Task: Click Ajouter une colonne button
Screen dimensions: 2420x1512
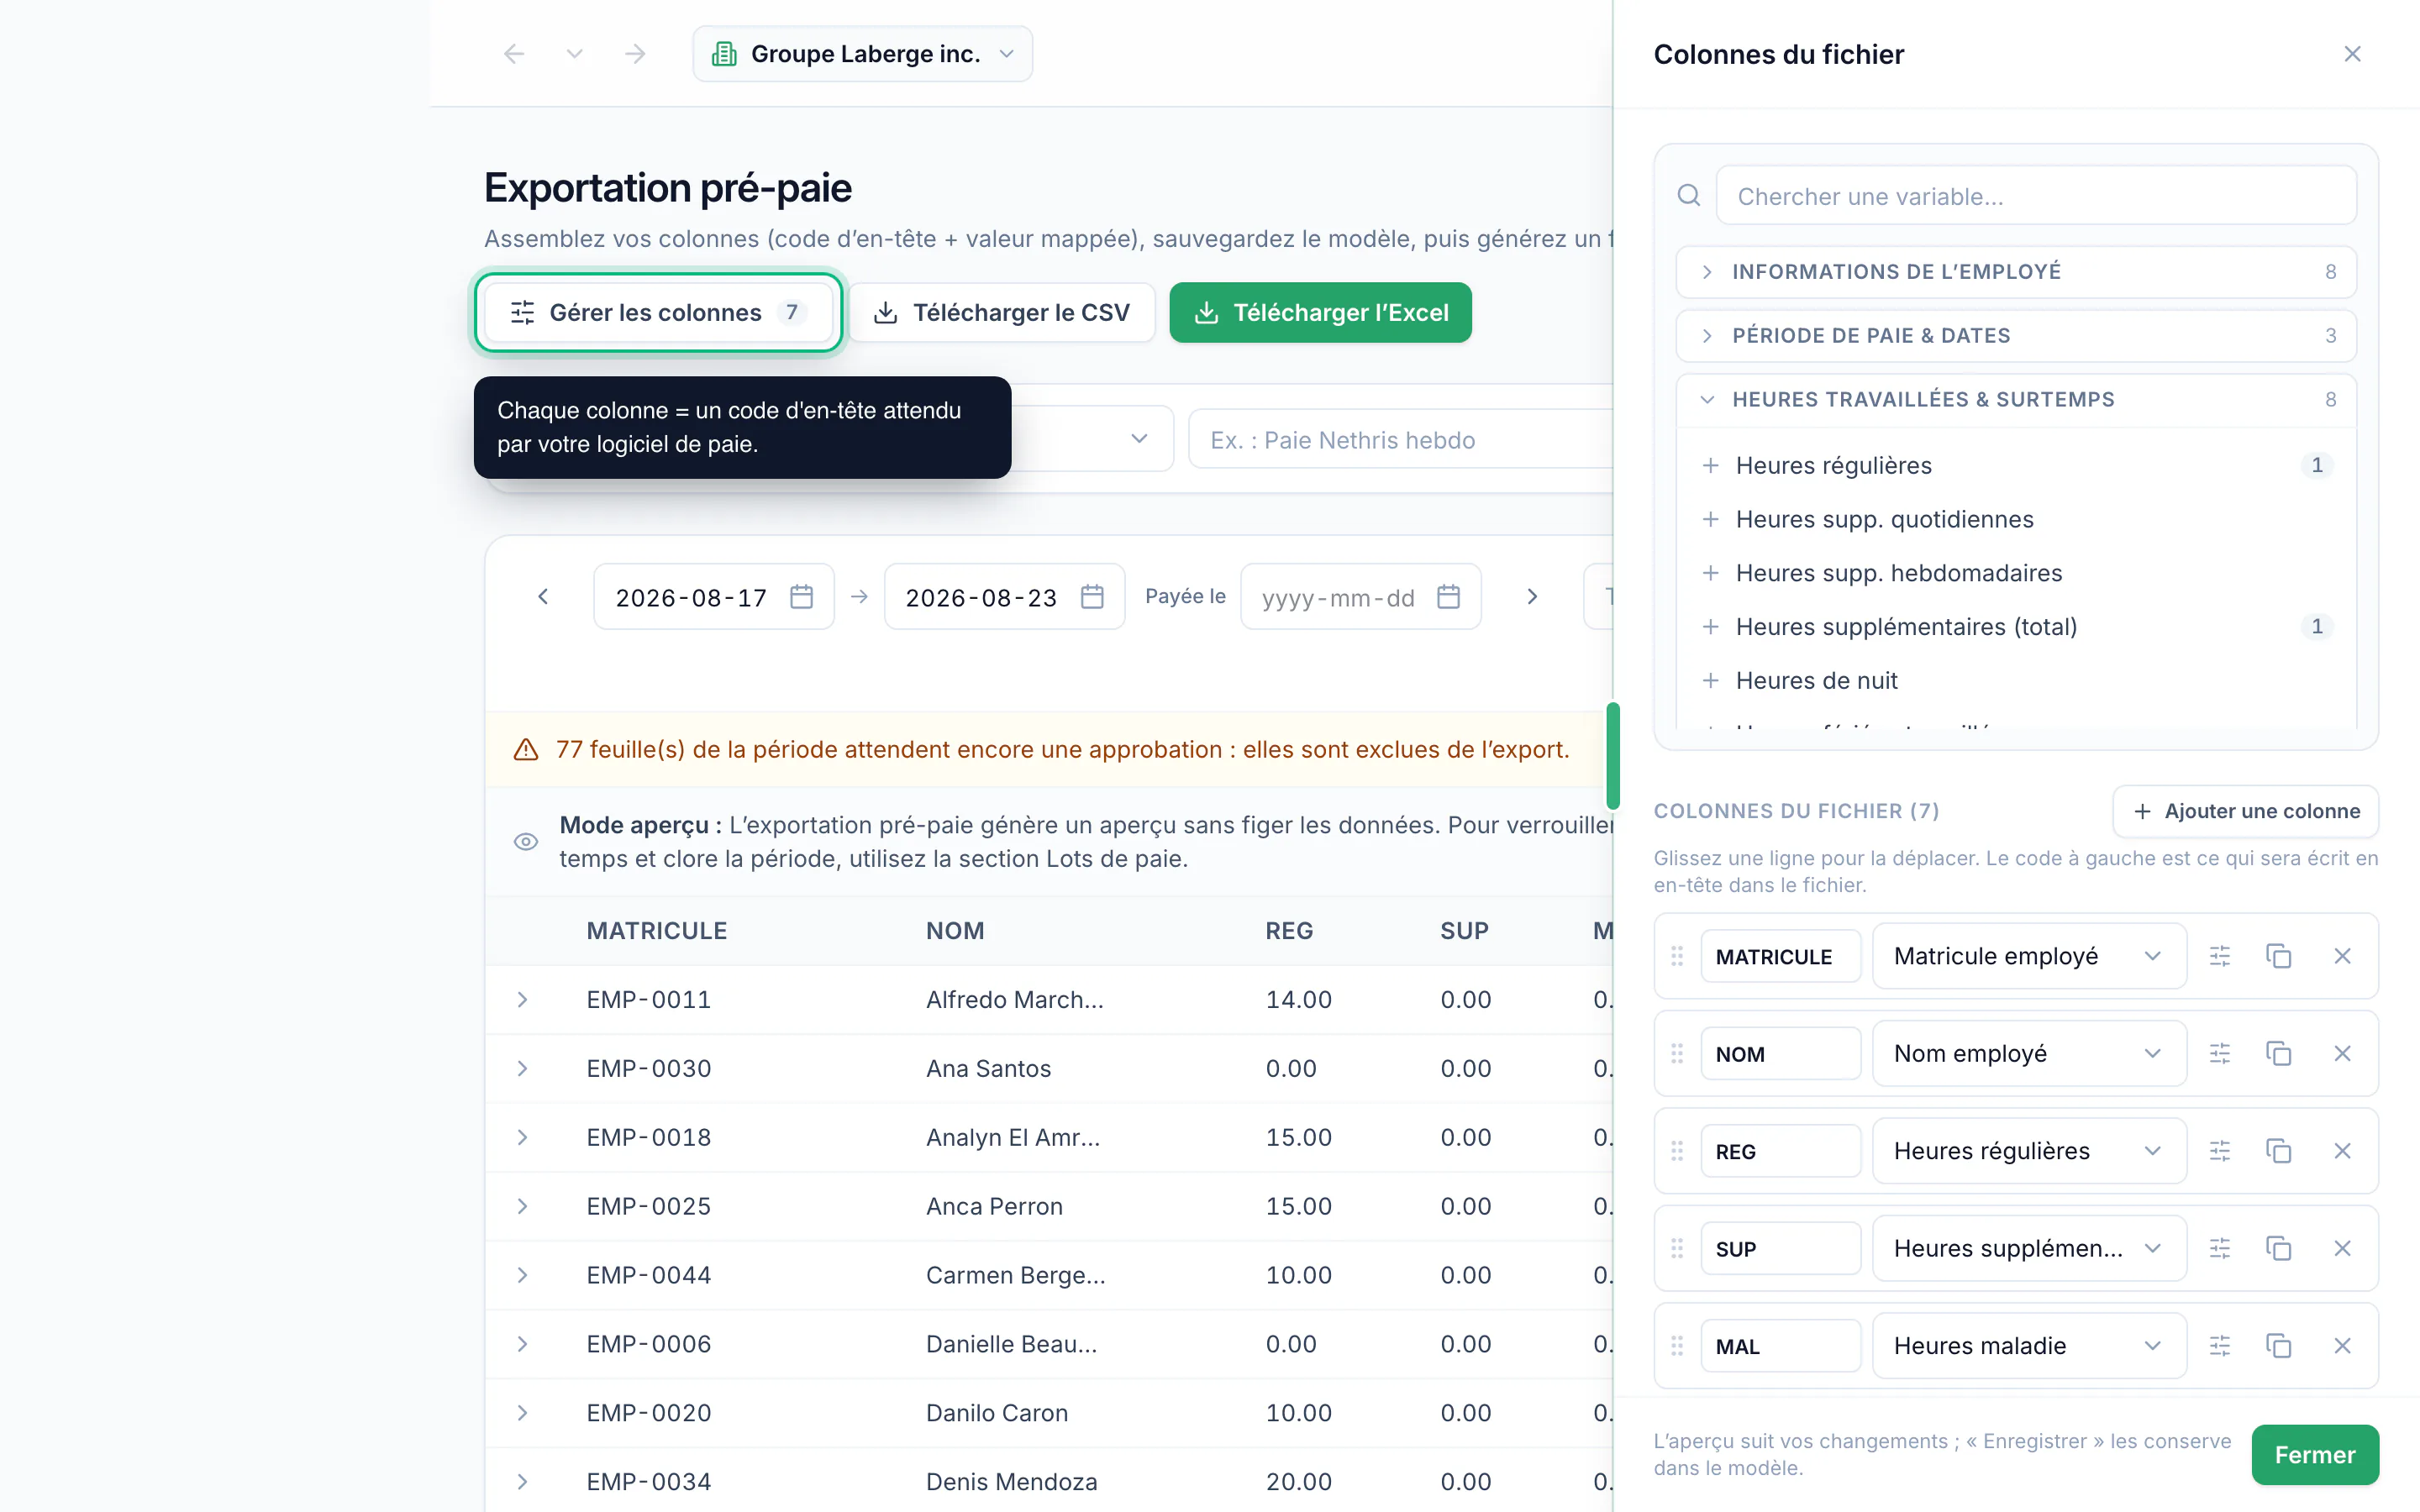Action: pos(2245,811)
